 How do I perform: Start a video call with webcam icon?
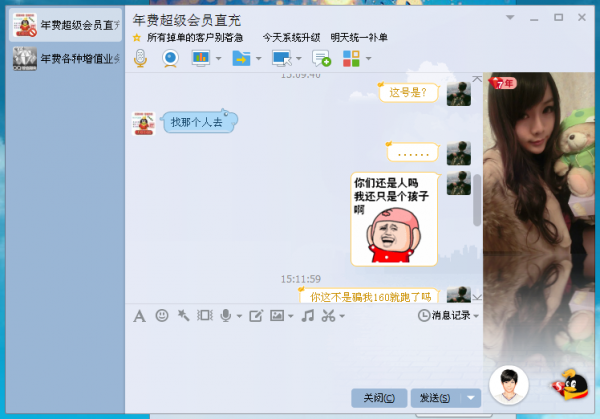click(x=170, y=59)
